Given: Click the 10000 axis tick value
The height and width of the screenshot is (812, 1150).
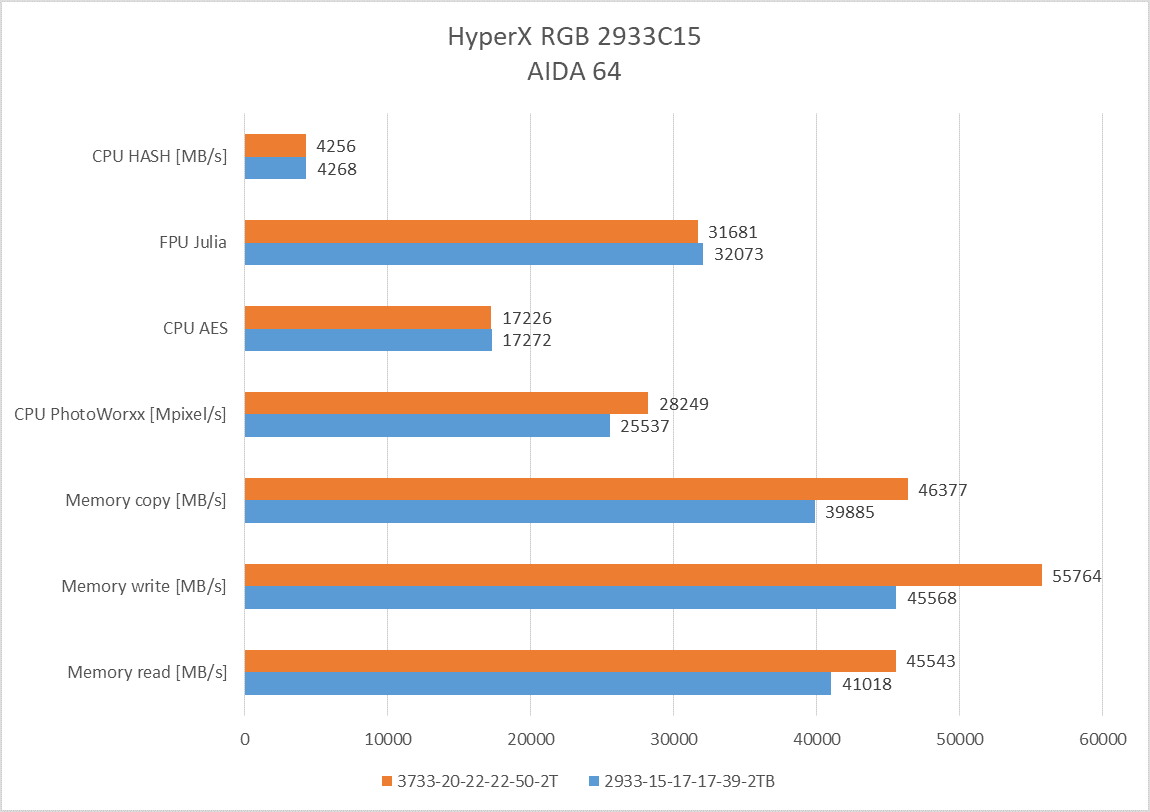Looking at the screenshot, I should tap(388, 739).
